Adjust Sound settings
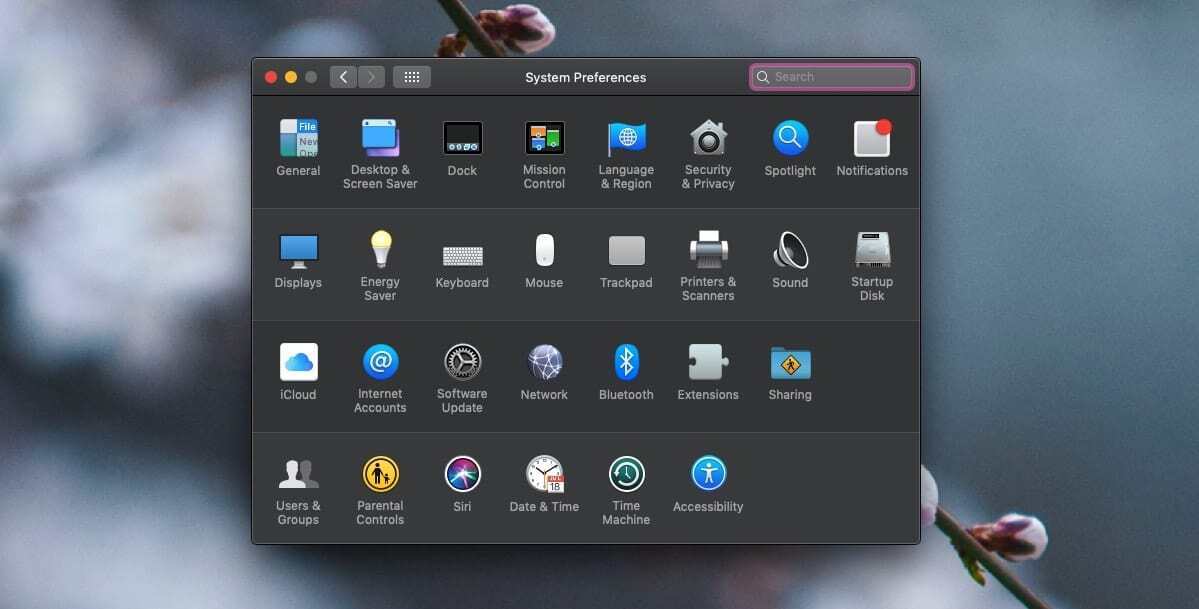The width and height of the screenshot is (1199, 609). point(789,252)
